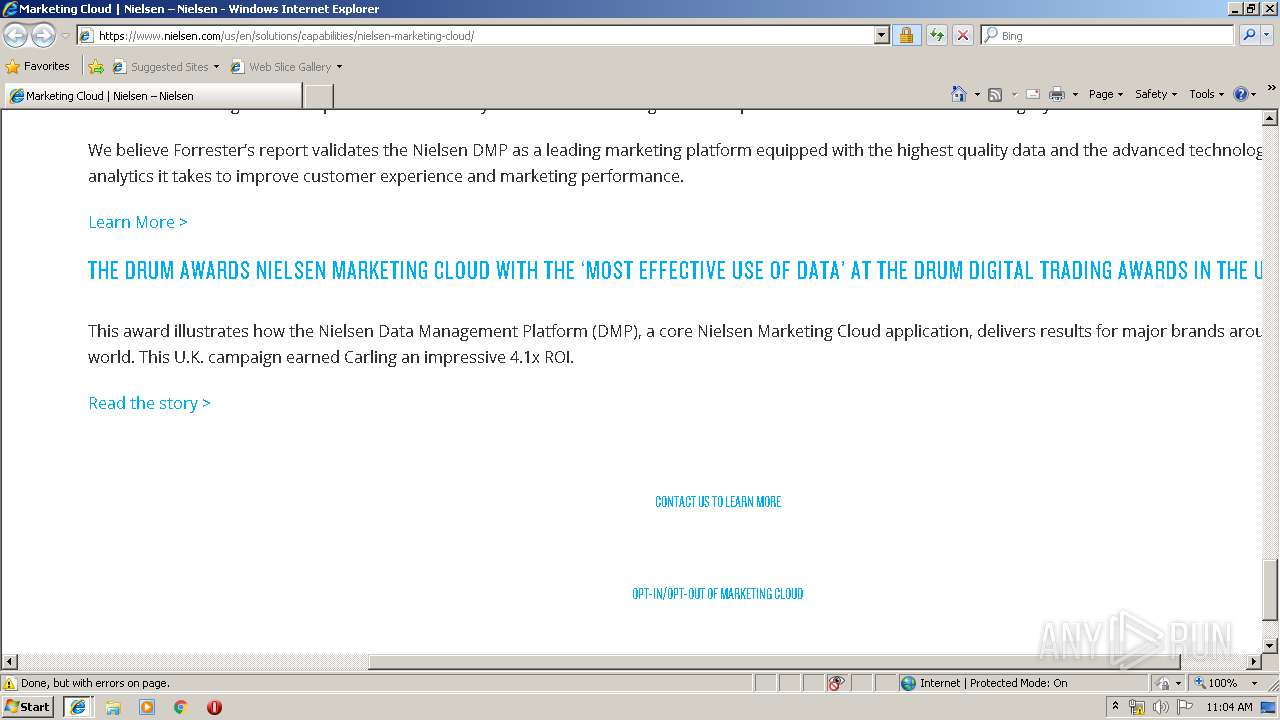Expand the address bar history dropdown
Screen dimensions: 1280x720
tap(881, 36)
